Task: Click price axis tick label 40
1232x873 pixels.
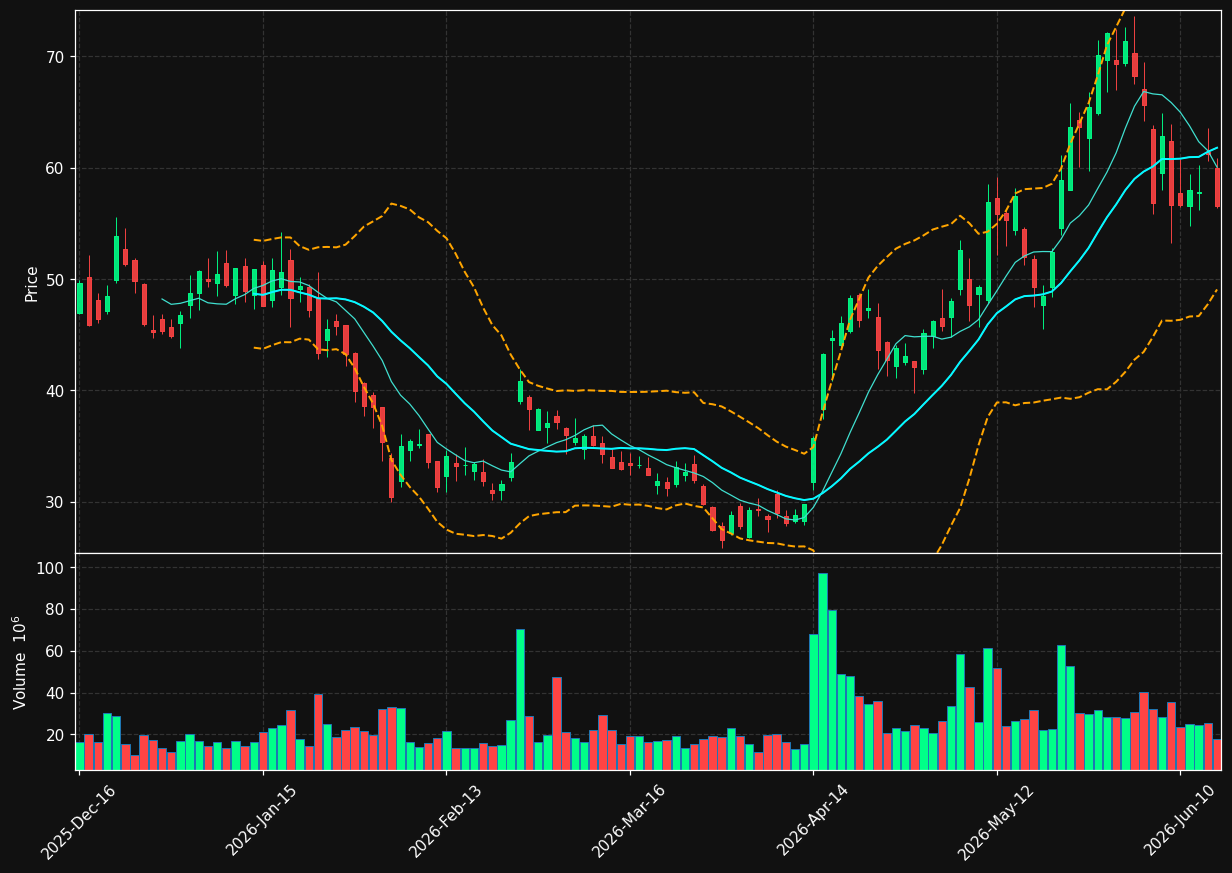Action: [54, 391]
